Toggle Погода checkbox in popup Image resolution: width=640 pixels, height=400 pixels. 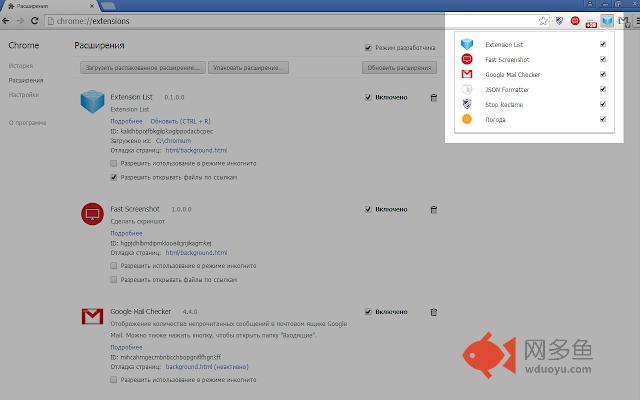[603, 119]
